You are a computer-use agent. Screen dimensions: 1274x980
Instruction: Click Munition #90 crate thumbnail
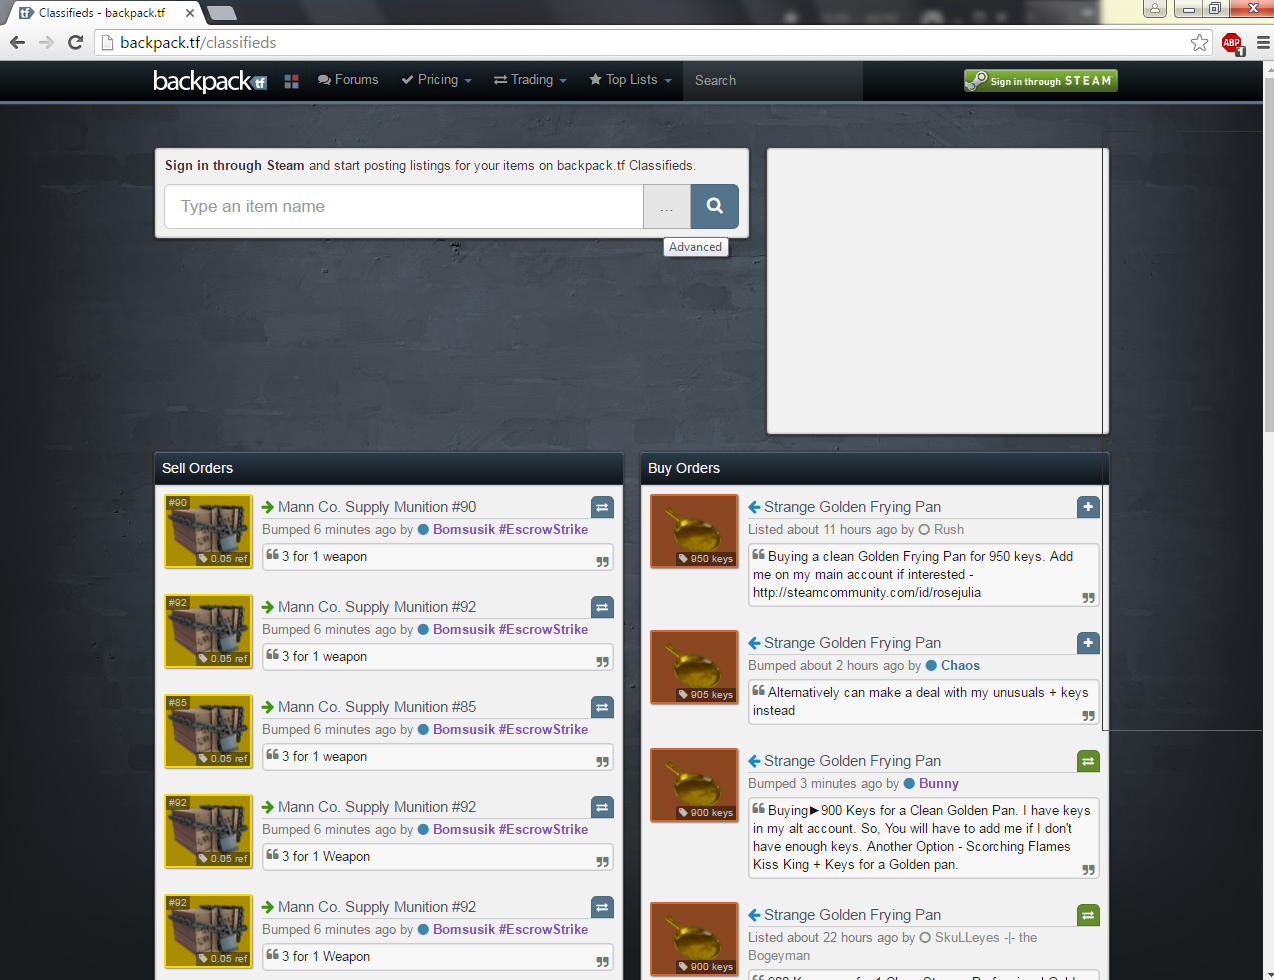(x=209, y=532)
